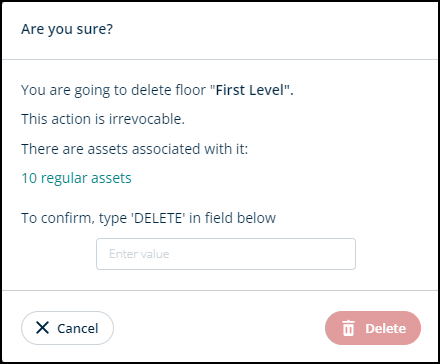Image resolution: width=440 pixels, height=364 pixels.
Task: Click 'This action is irrevocable.' warning text
Action: (x=103, y=119)
